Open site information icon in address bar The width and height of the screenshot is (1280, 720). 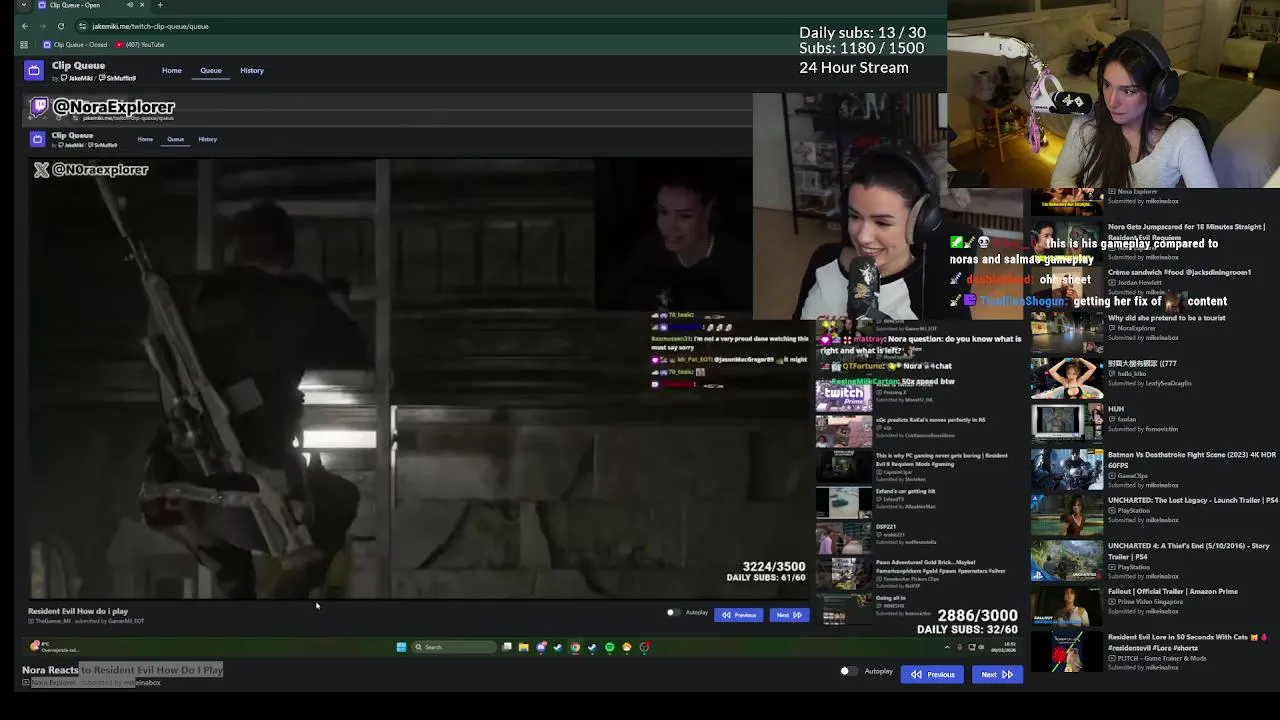tap(83, 26)
